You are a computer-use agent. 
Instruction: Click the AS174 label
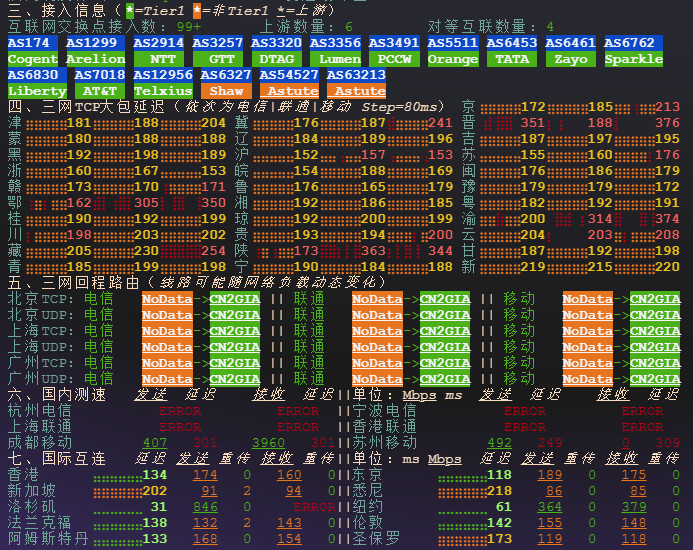33,43
